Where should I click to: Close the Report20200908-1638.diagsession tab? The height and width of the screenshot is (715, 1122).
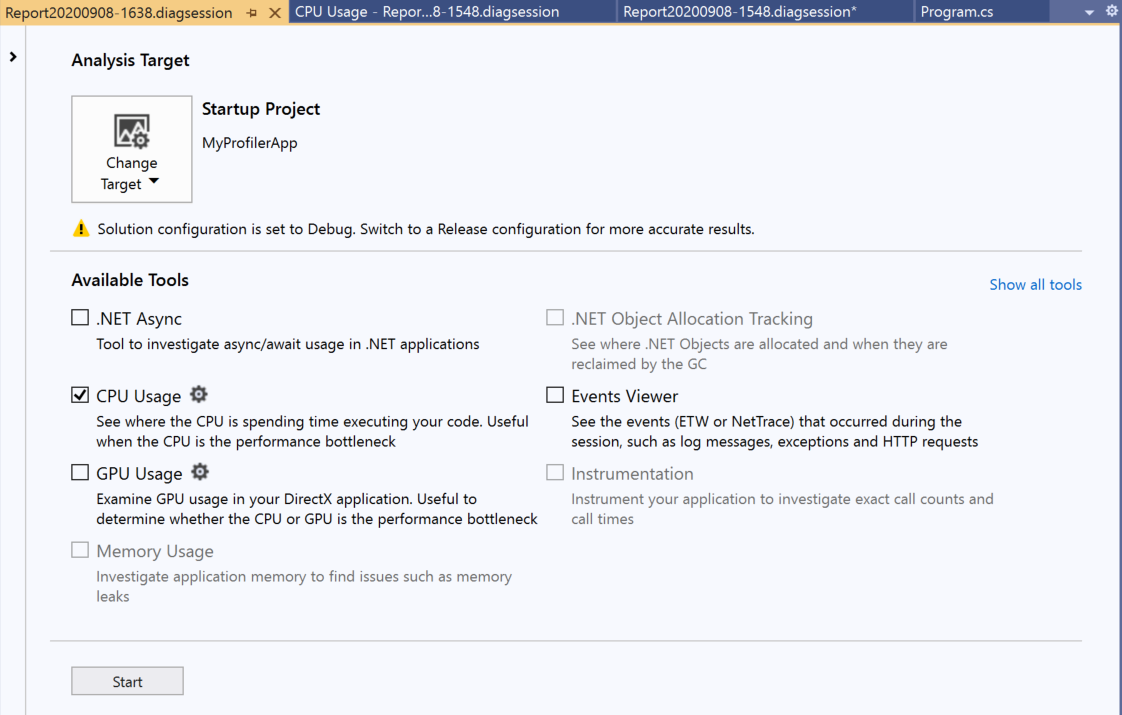pos(275,13)
